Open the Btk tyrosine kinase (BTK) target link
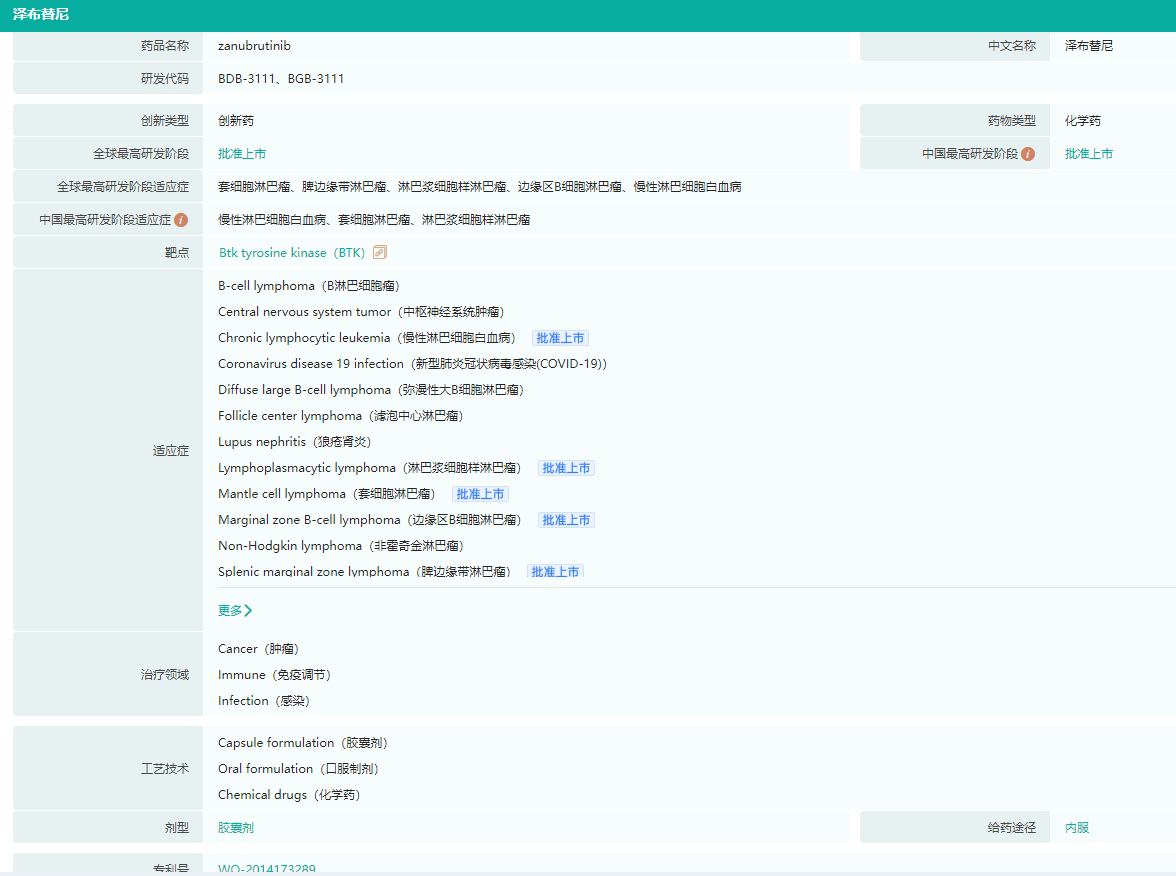Viewport: 1176px width, 876px height. tap(292, 253)
